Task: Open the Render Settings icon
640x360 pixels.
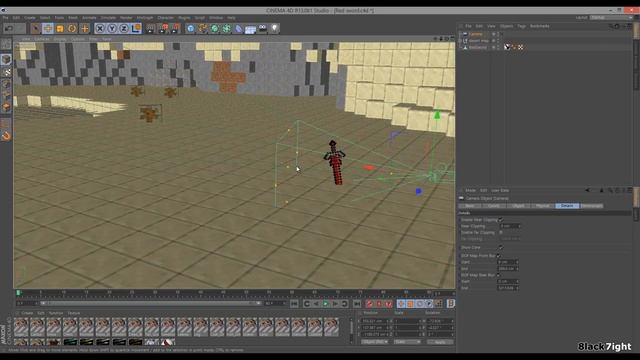Action: pos(176,28)
